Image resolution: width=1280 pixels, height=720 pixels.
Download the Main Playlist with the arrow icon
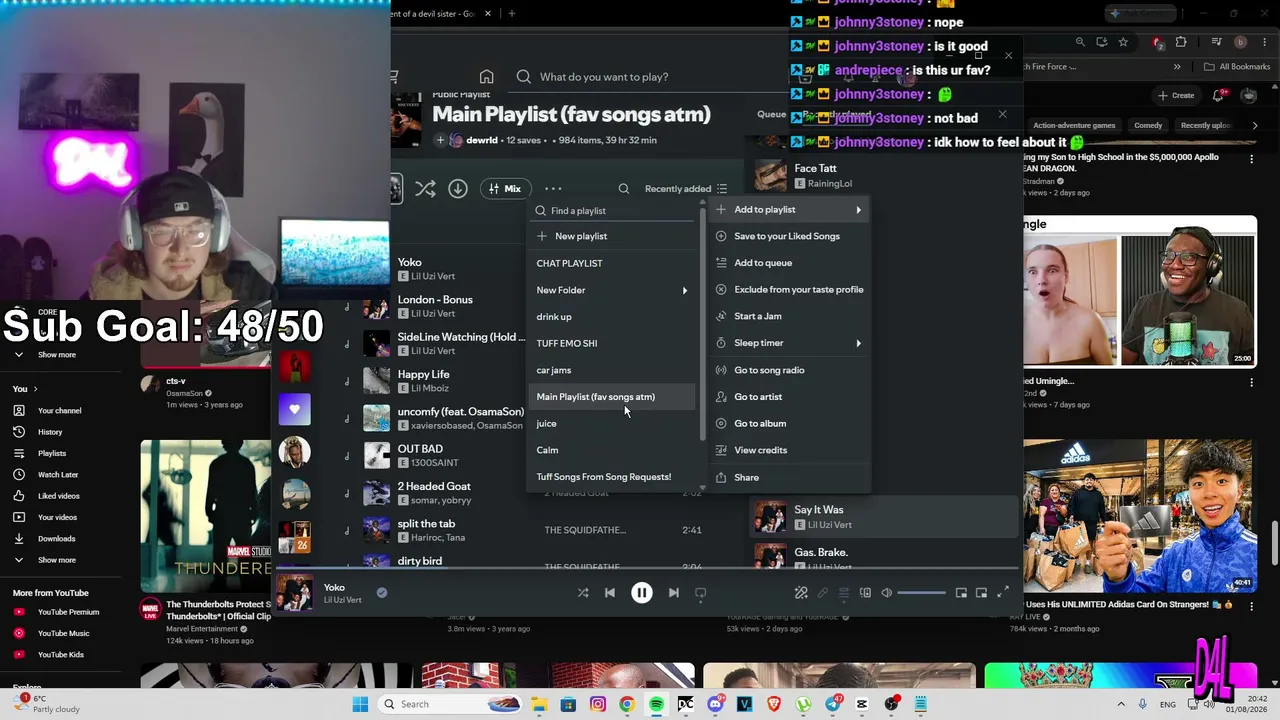point(458,189)
